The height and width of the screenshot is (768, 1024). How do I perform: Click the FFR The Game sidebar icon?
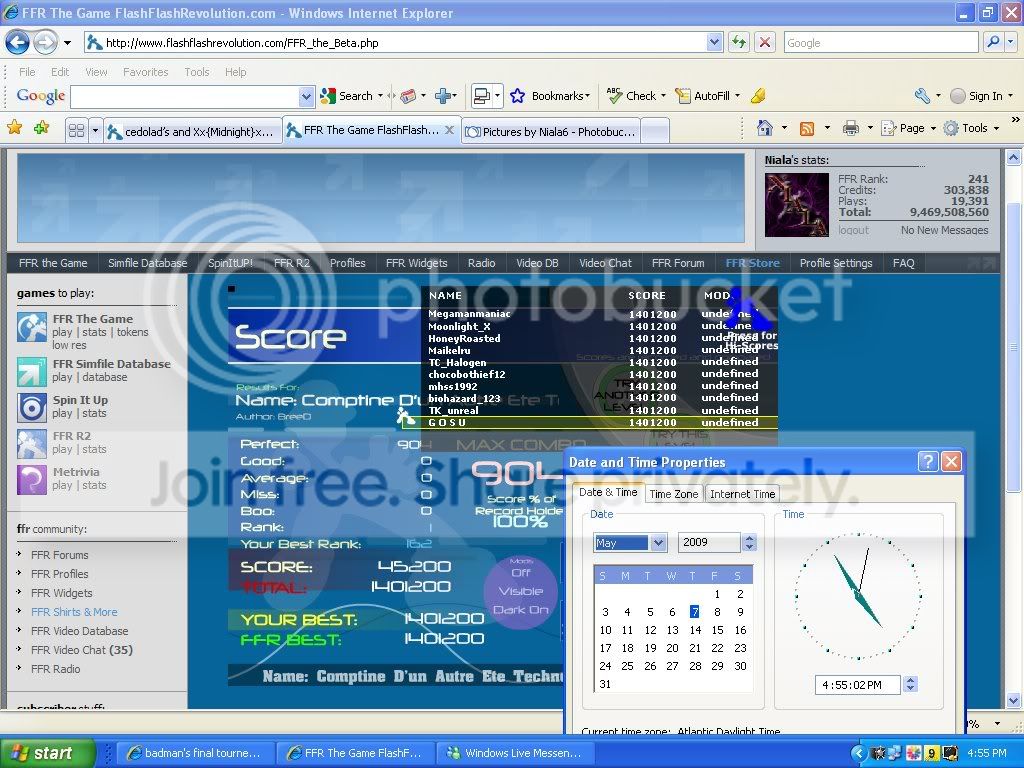coord(32,327)
